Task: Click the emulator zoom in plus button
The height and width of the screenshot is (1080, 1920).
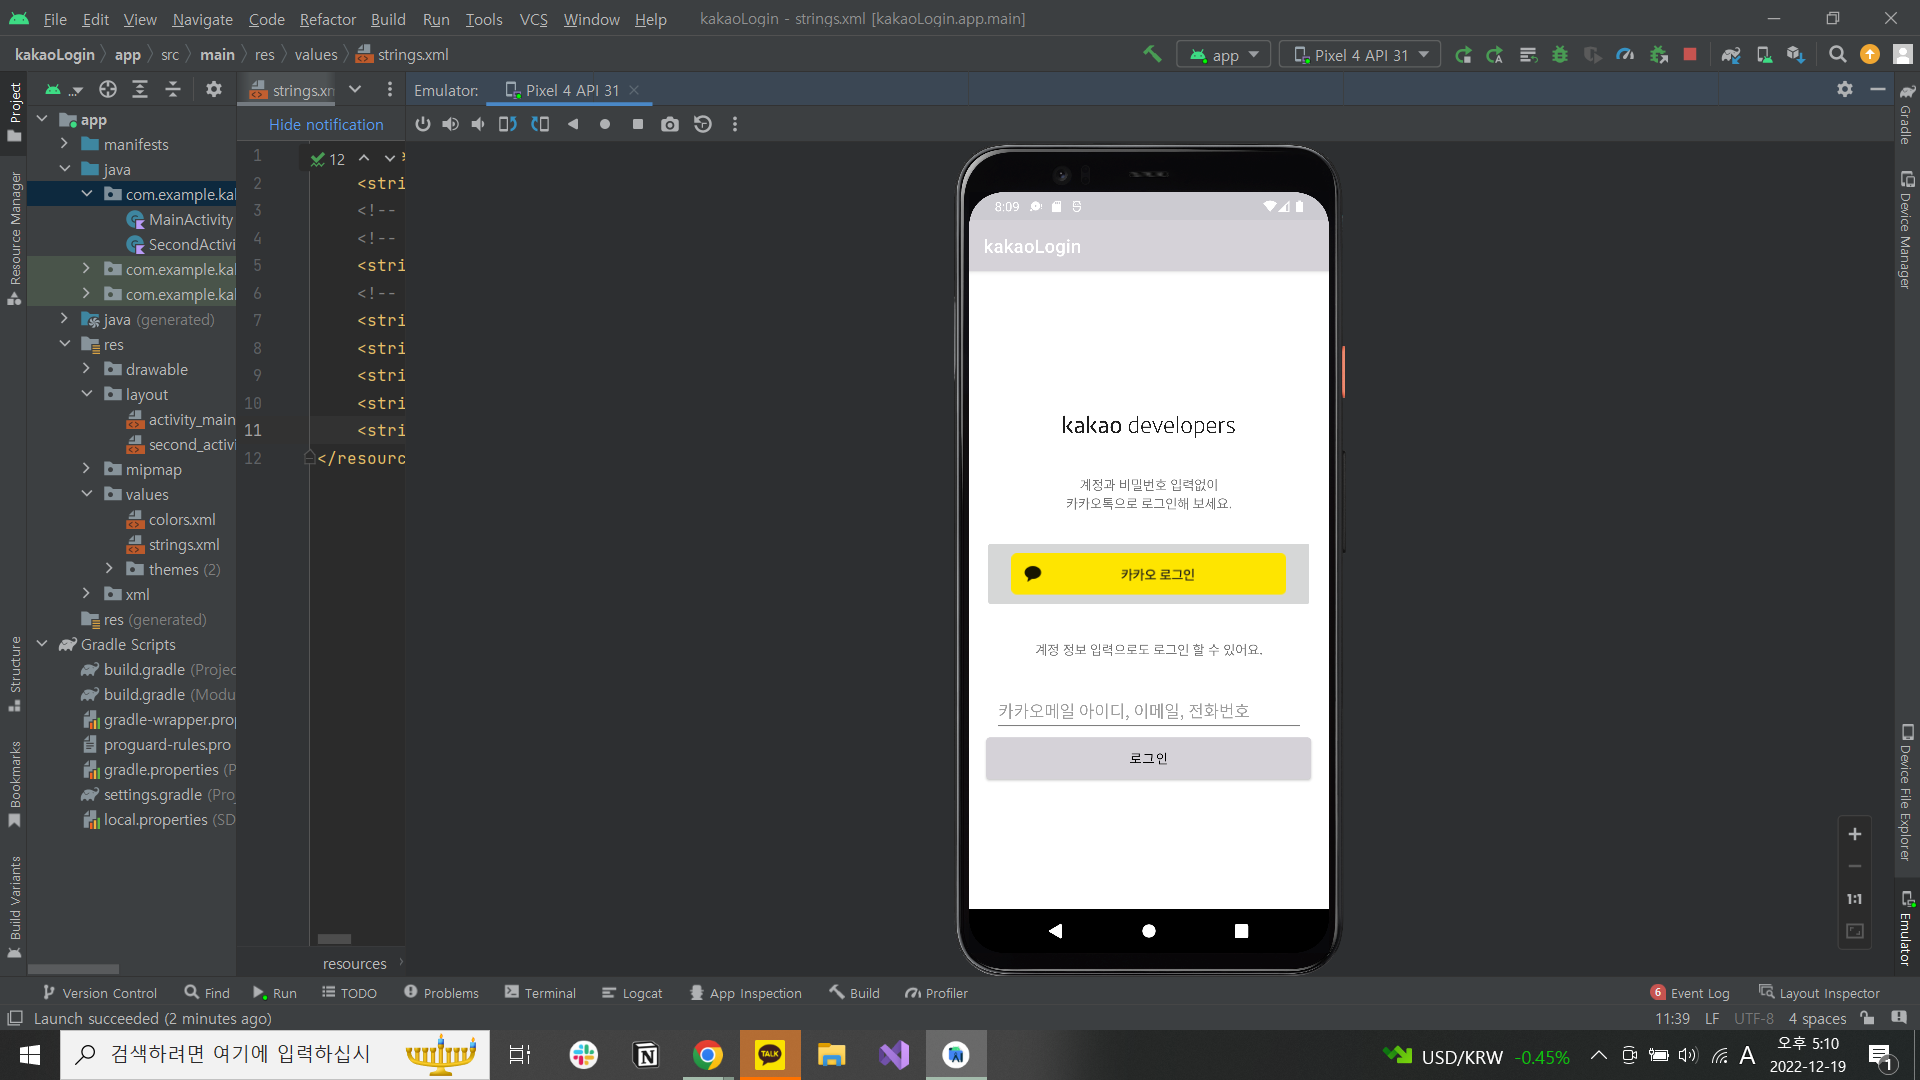Action: (1855, 834)
